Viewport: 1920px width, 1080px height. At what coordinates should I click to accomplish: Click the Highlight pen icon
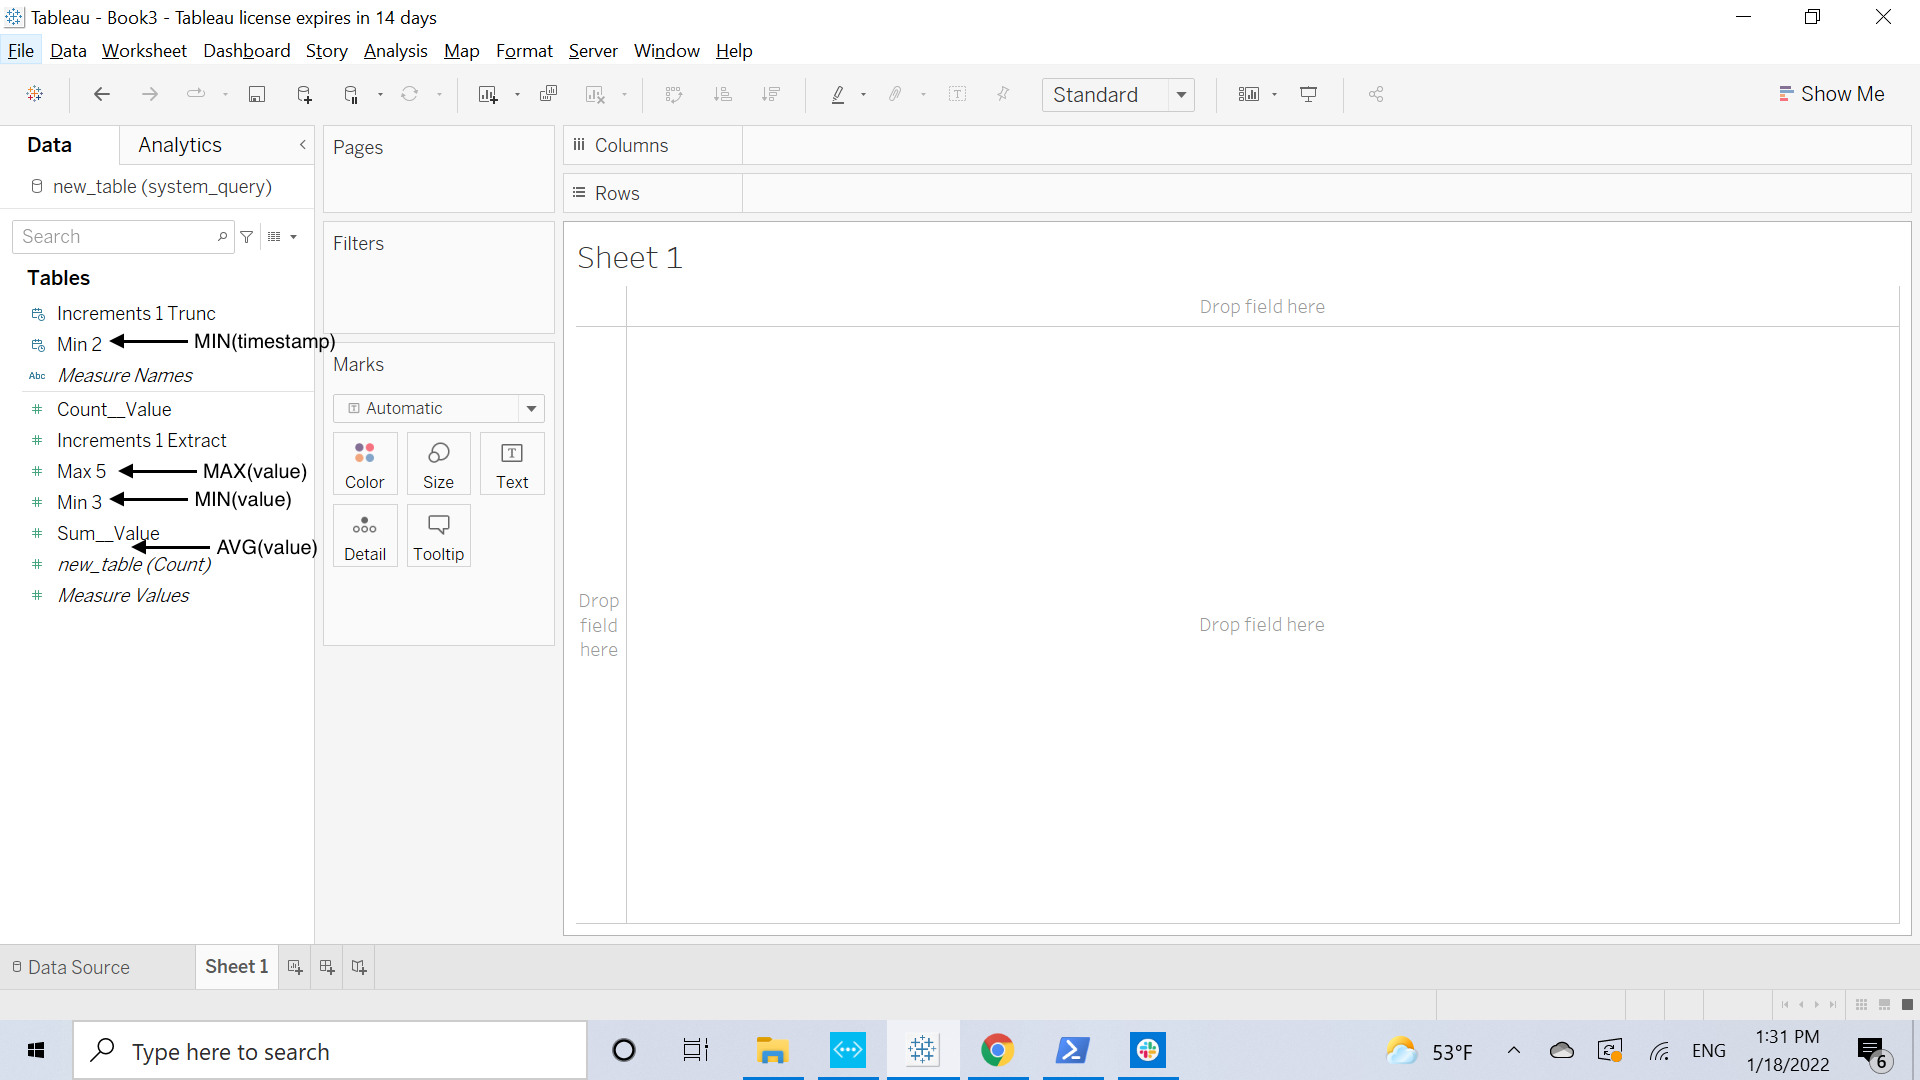coord(838,94)
